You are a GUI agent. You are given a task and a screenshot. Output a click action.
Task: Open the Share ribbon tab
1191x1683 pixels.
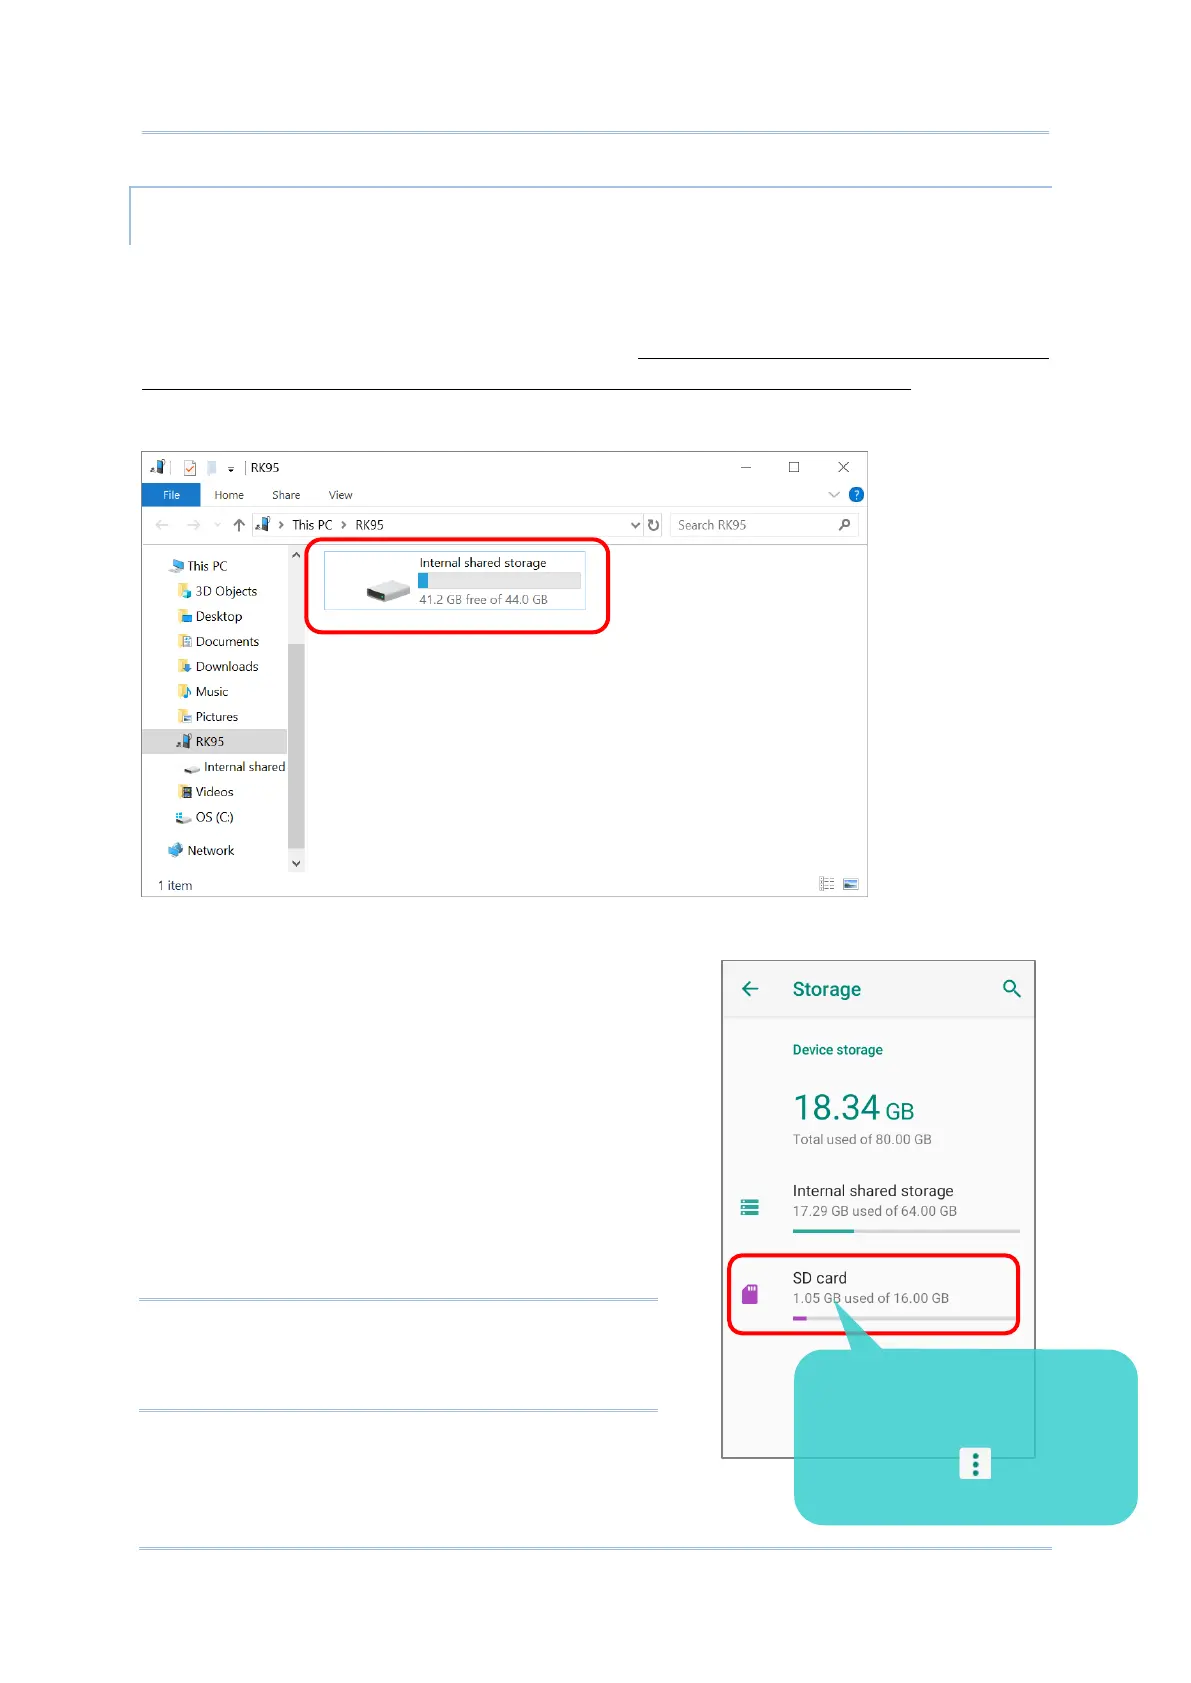pyautogui.click(x=286, y=495)
